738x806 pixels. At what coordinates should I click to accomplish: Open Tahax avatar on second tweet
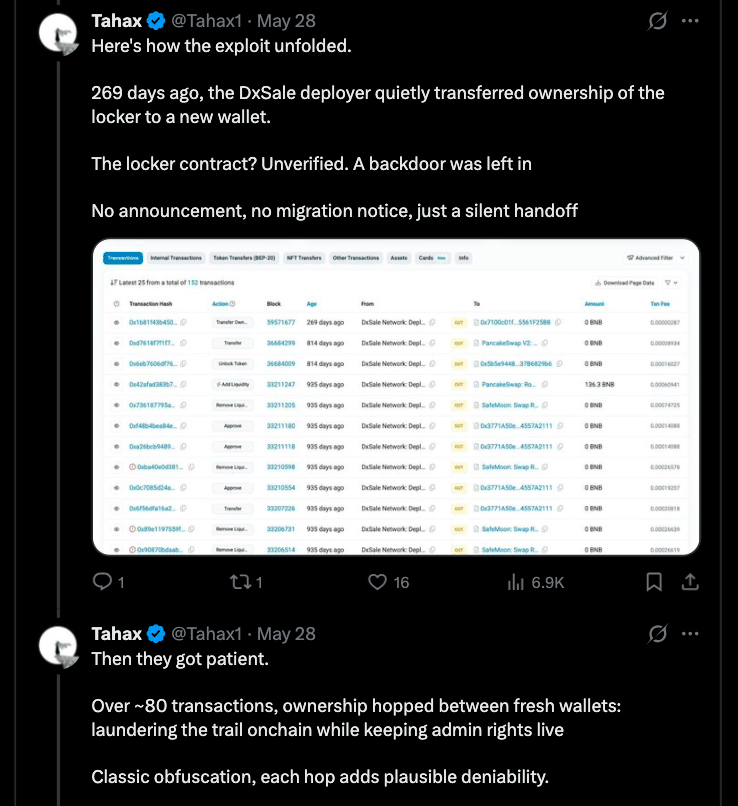tap(58, 646)
